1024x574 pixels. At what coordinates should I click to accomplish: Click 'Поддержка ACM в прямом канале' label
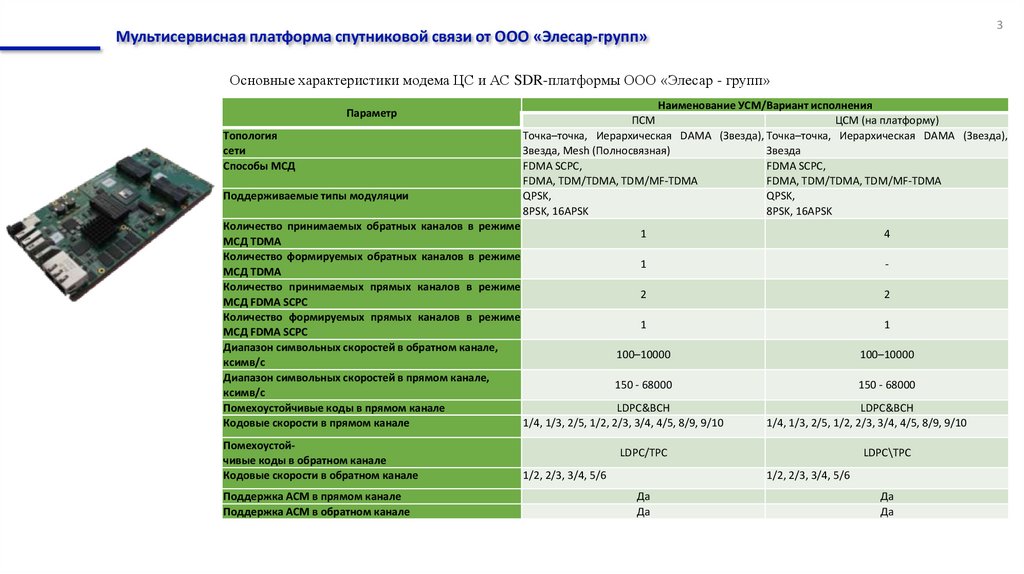(x=372, y=496)
